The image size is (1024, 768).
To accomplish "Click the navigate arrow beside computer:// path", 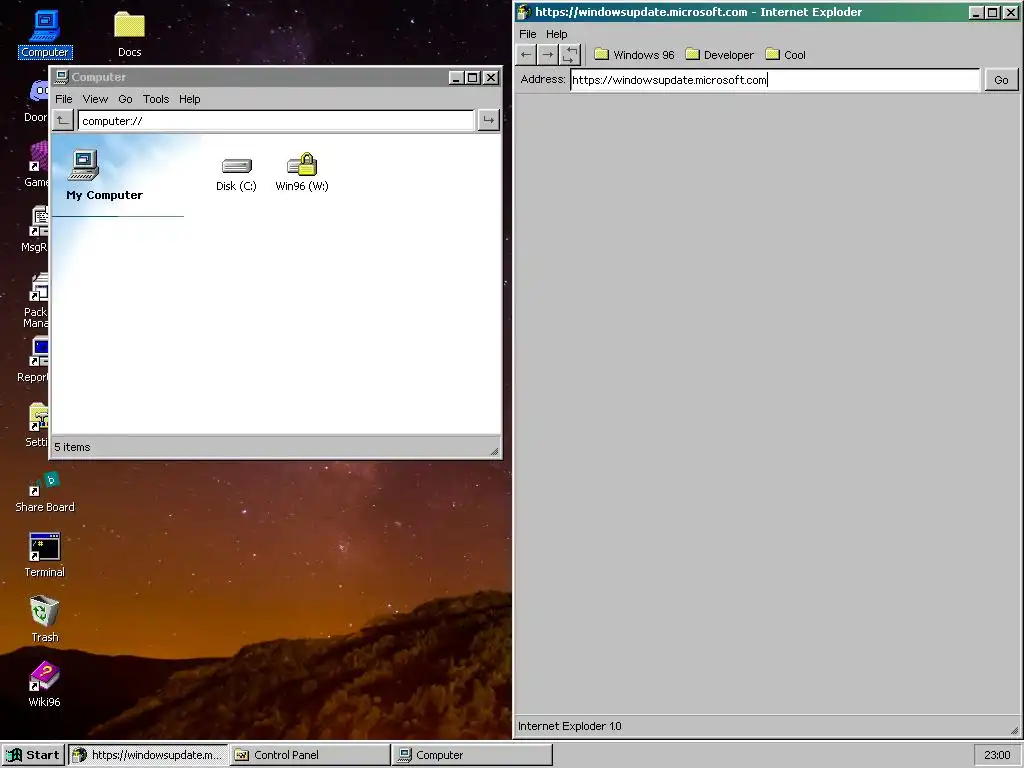I will (x=488, y=120).
